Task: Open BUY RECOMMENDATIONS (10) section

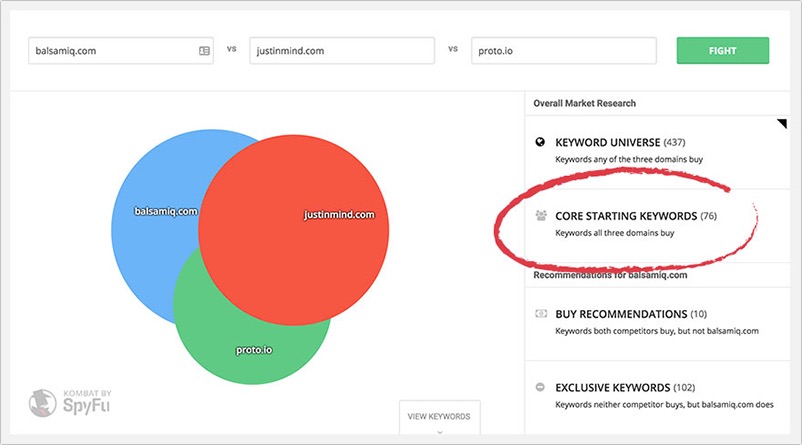Action: (657, 324)
